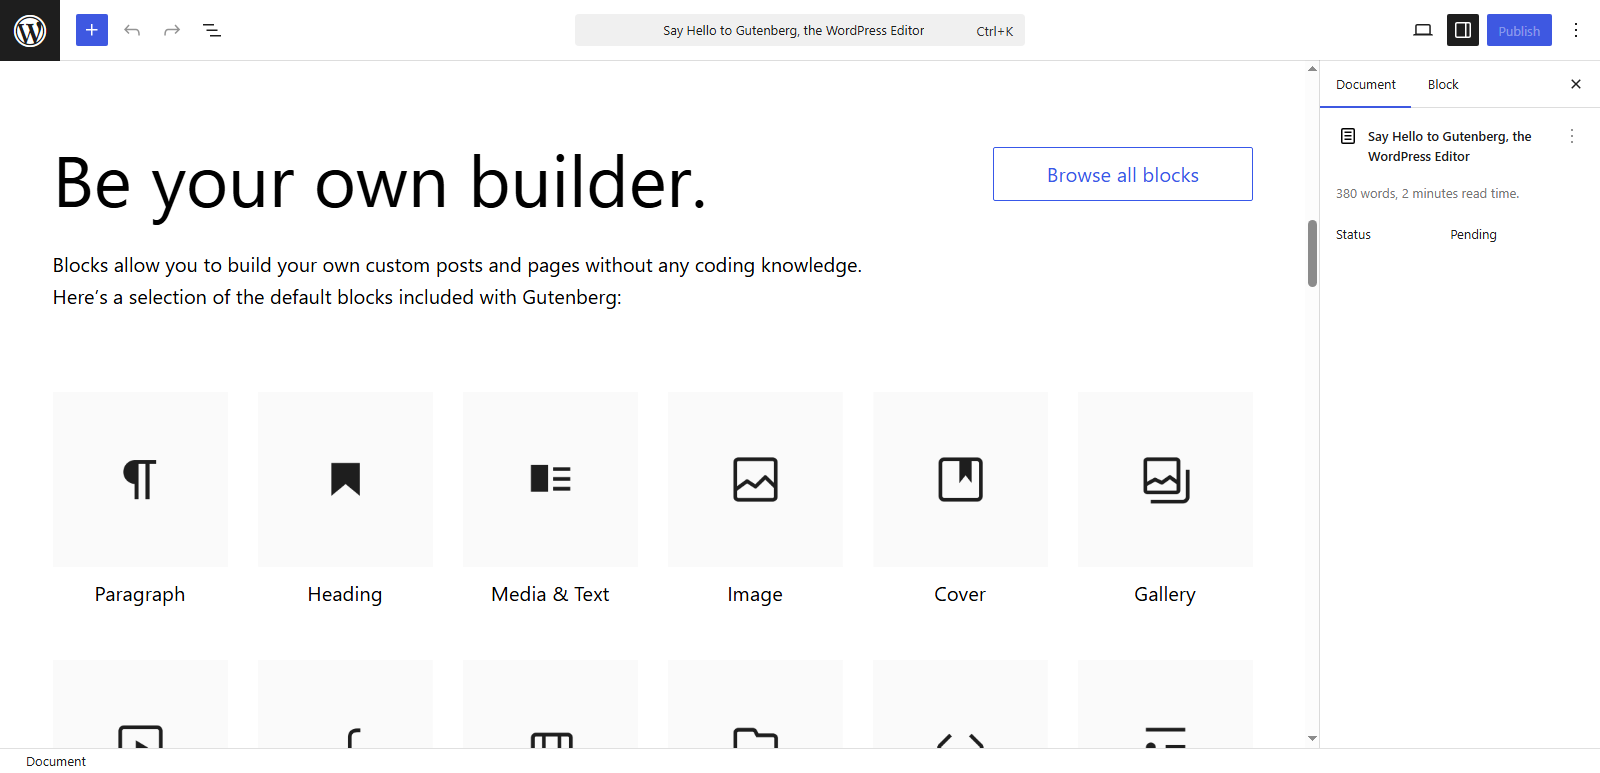The height and width of the screenshot is (773, 1600).
Task: Click the Paragraph label text
Action: pyautogui.click(x=140, y=594)
